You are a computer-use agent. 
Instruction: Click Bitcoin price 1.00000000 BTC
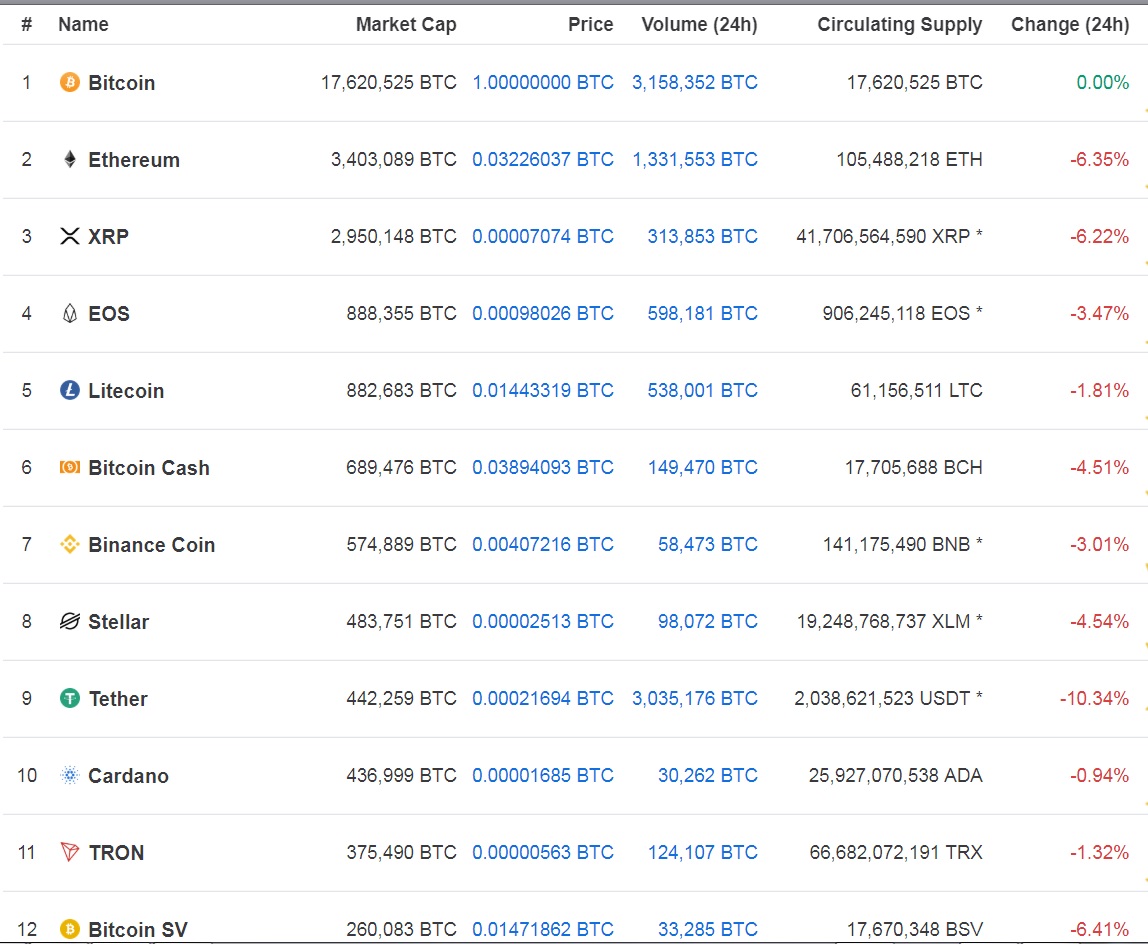pyautogui.click(x=543, y=82)
